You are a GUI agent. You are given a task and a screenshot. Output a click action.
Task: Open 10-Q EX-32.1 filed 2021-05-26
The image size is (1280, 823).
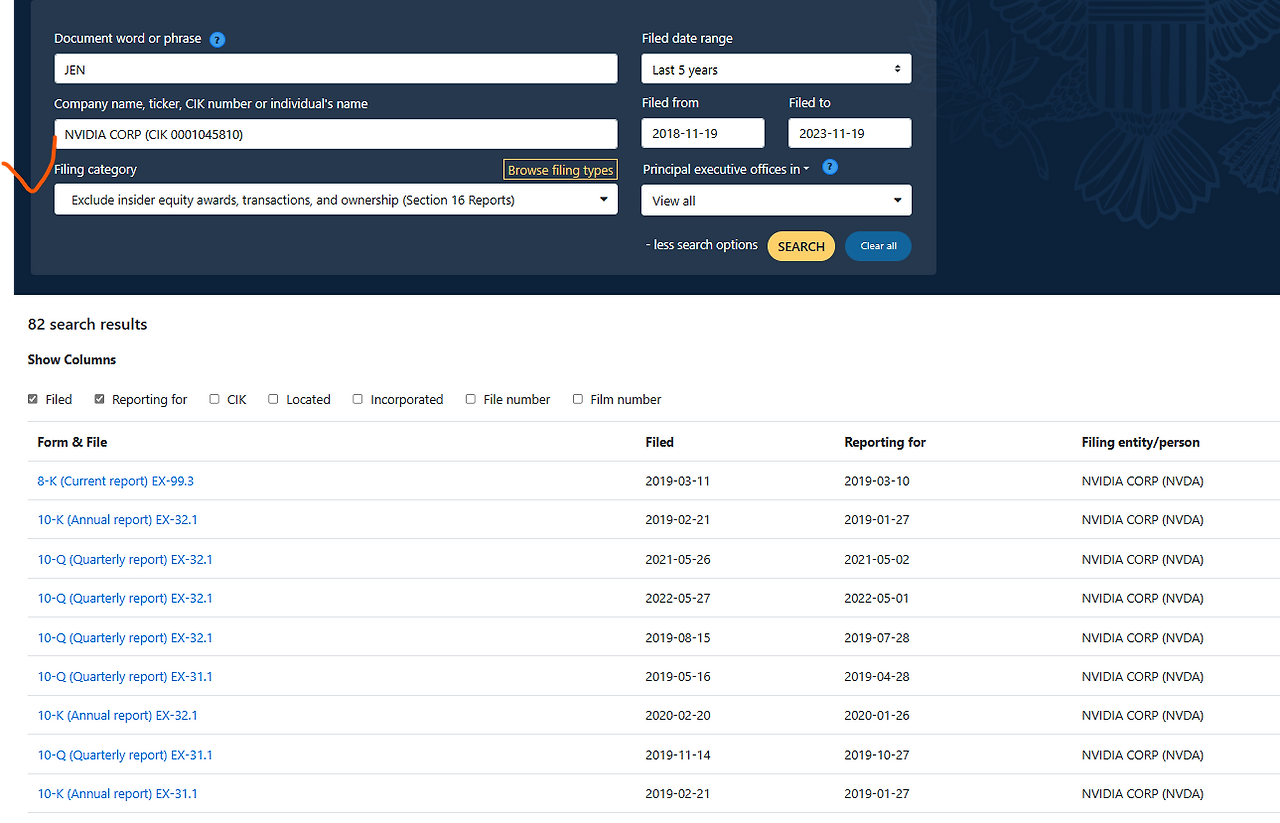pyautogui.click(x=125, y=559)
